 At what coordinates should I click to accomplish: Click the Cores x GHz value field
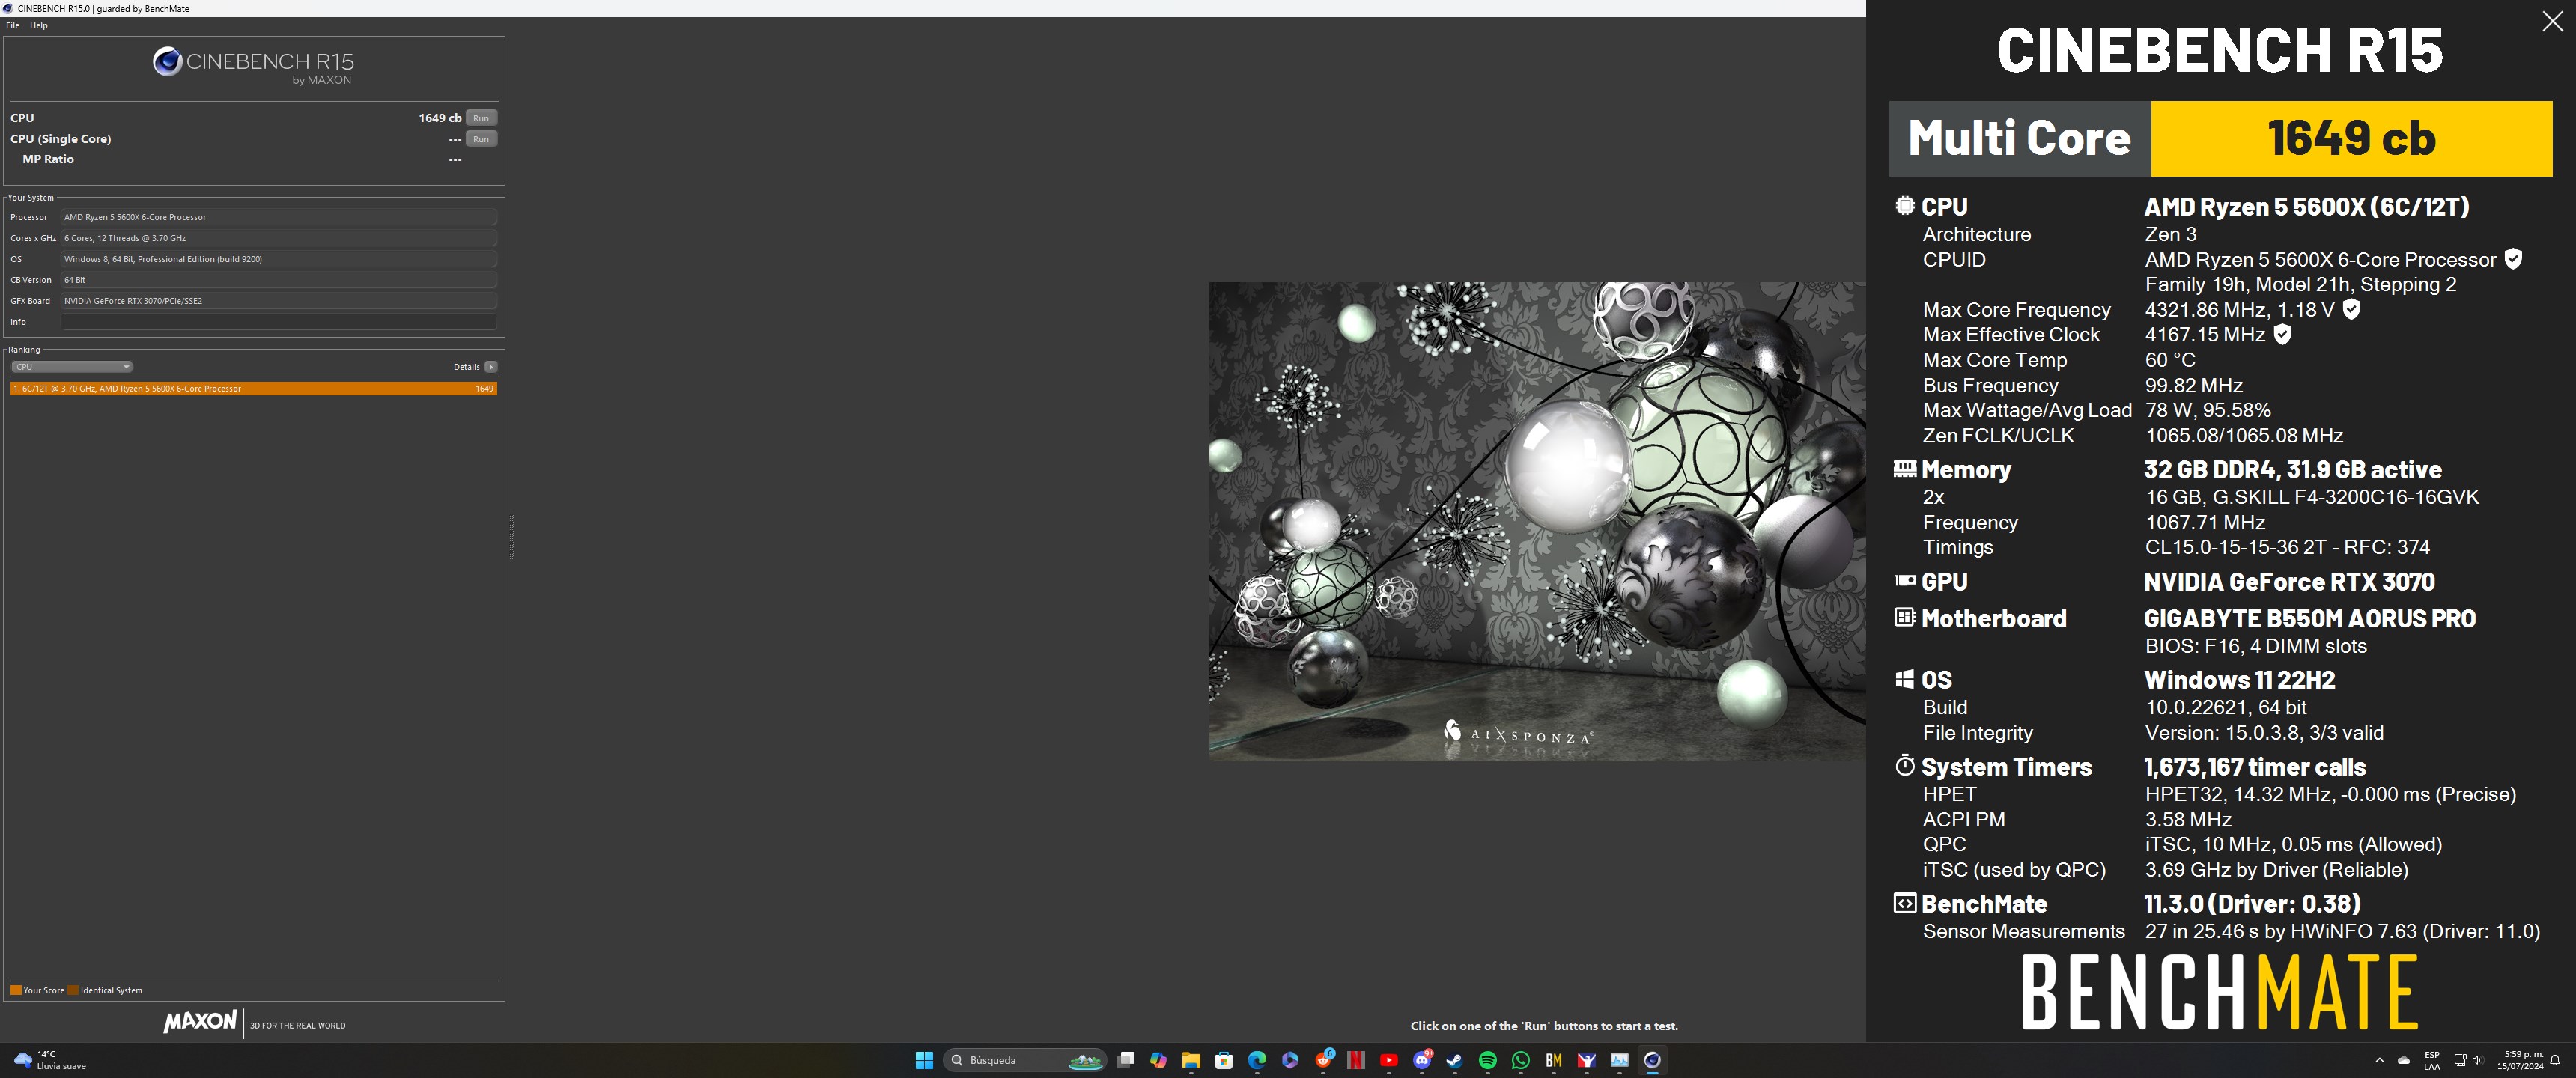[x=279, y=238]
